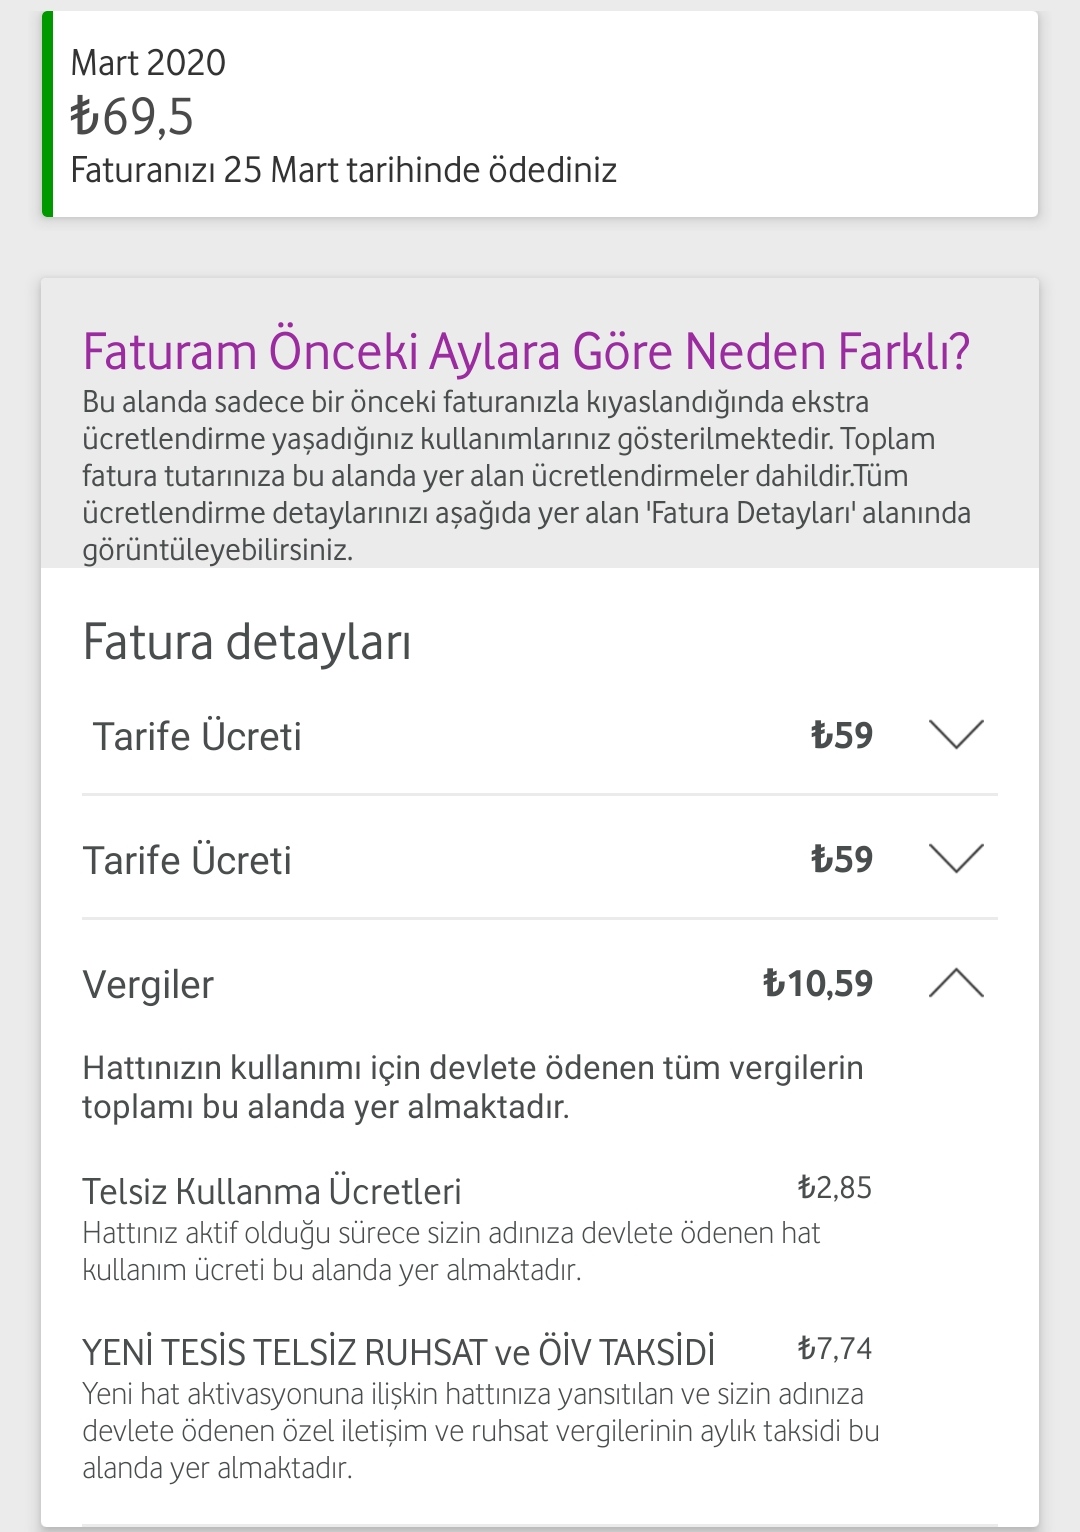Tap the Vergiler description about state taxes
This screenshot has width=1080, height=1532.
point(472,1087)
